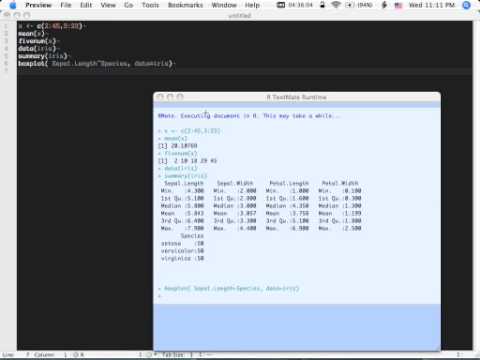Screen dimensions: 480x360
Task: Open the Tools menu
Action: pyautogui.click(x=150, y=5)
